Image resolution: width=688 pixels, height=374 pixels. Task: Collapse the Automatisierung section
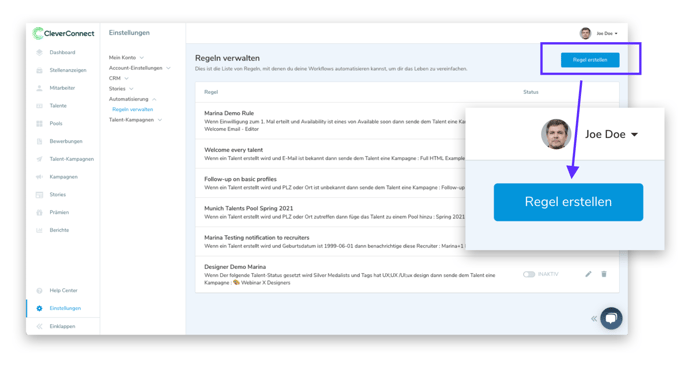pyautogui.click(x=133, y=99)
